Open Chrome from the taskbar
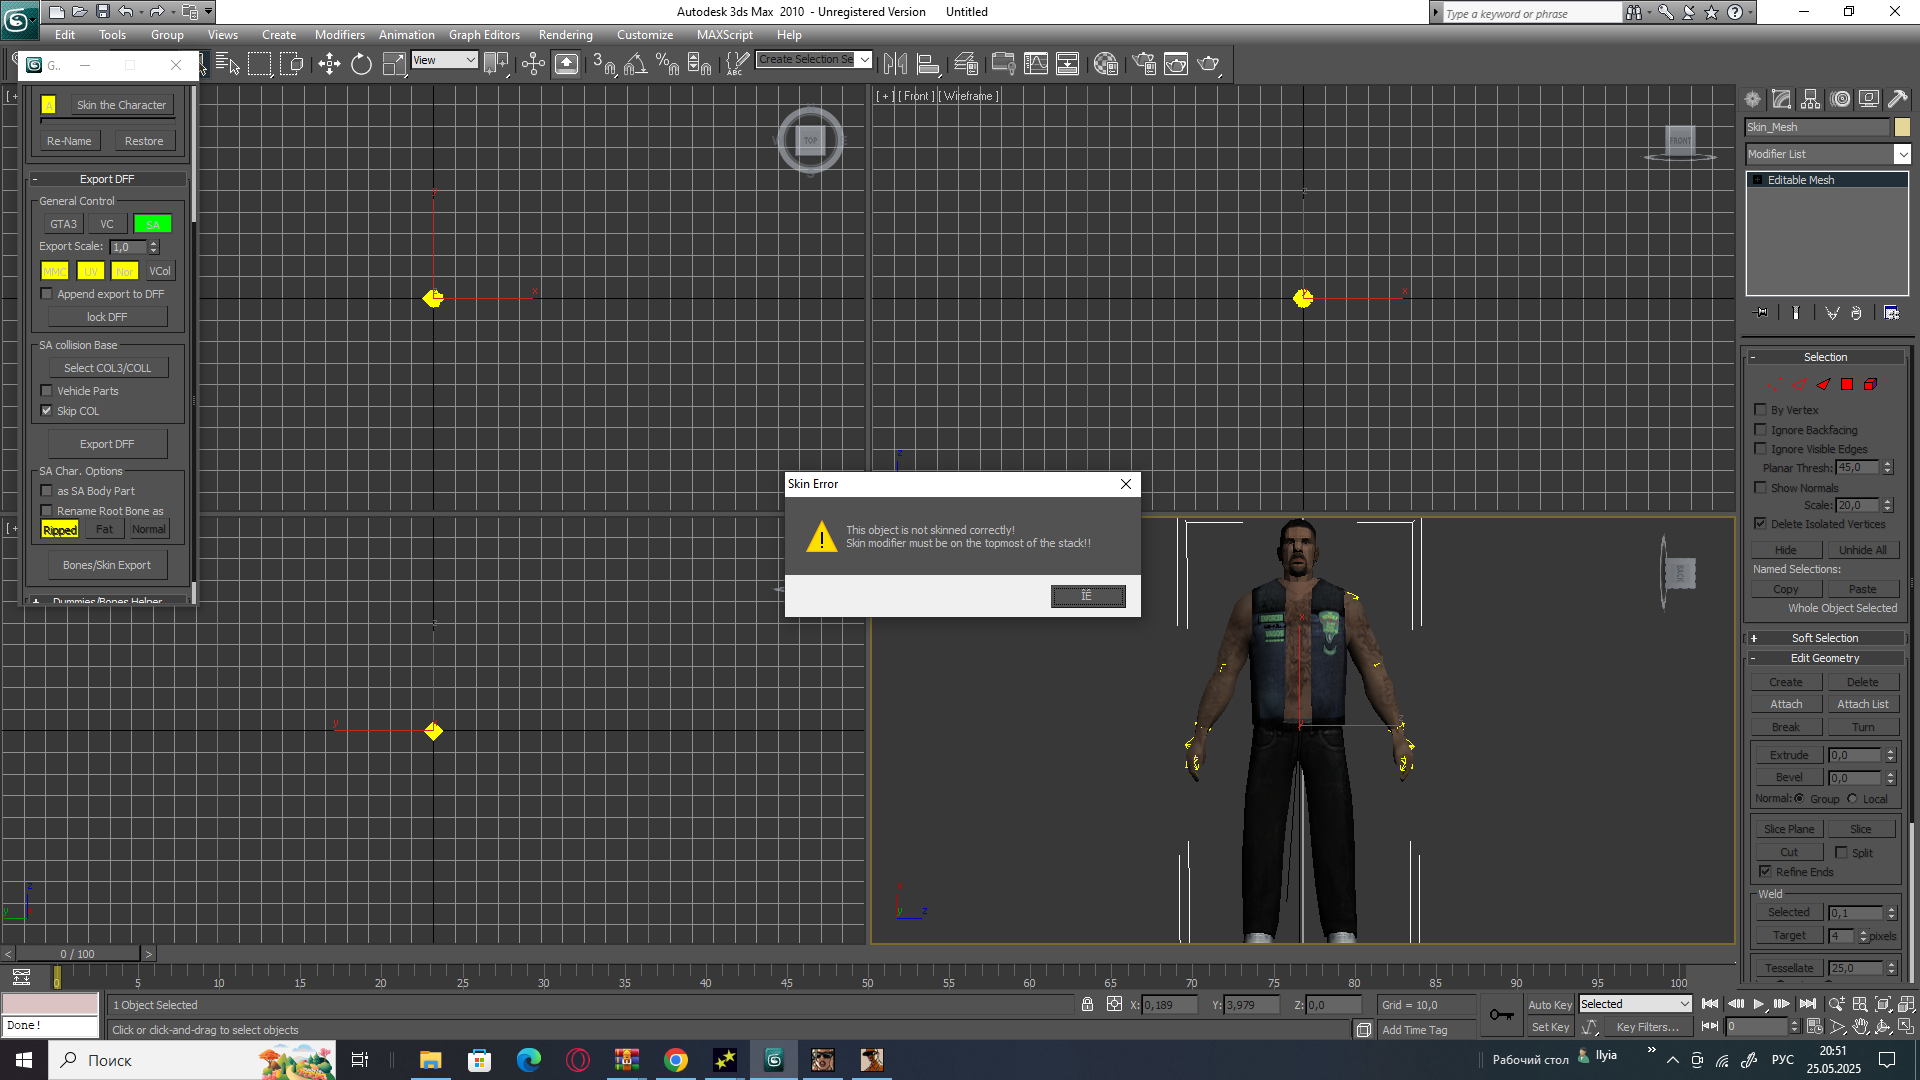This screenshot has height=1080, width=1920. pyautogui.click(x=676, y=1060)
